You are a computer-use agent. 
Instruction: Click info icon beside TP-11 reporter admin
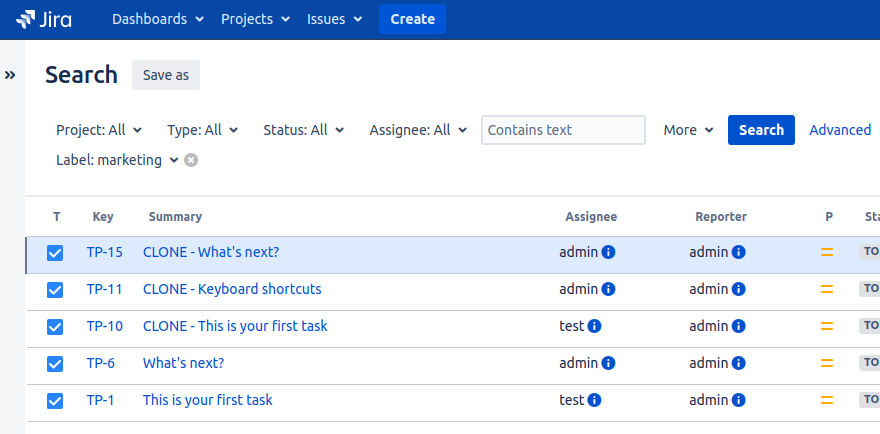(738, 290)
